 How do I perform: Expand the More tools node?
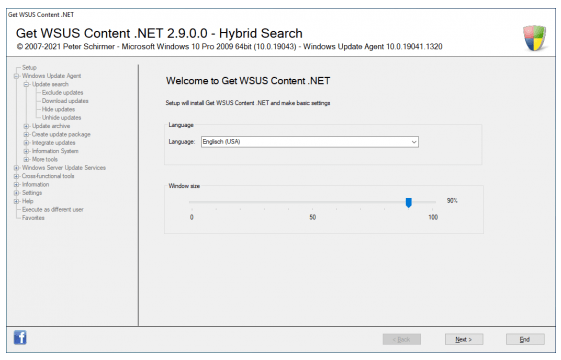click(26, 159)
